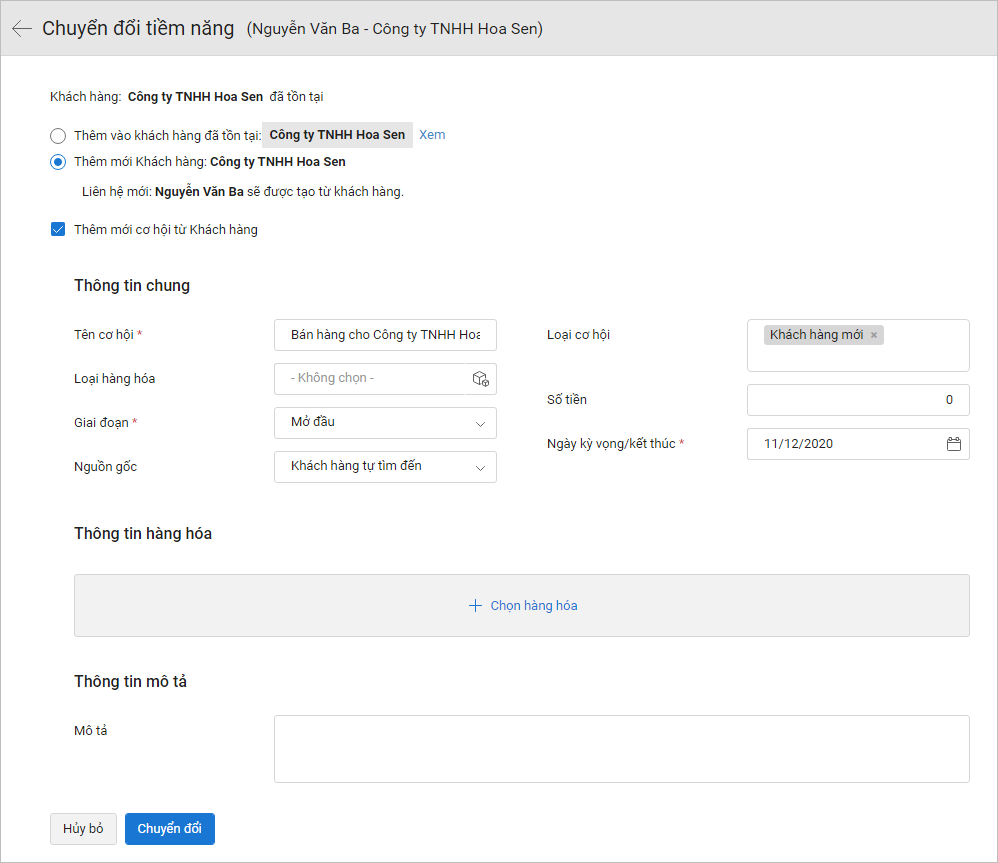Screen dimensions: 998x863
Task: Click the back arrow icon in header
Action: [22, 29]
